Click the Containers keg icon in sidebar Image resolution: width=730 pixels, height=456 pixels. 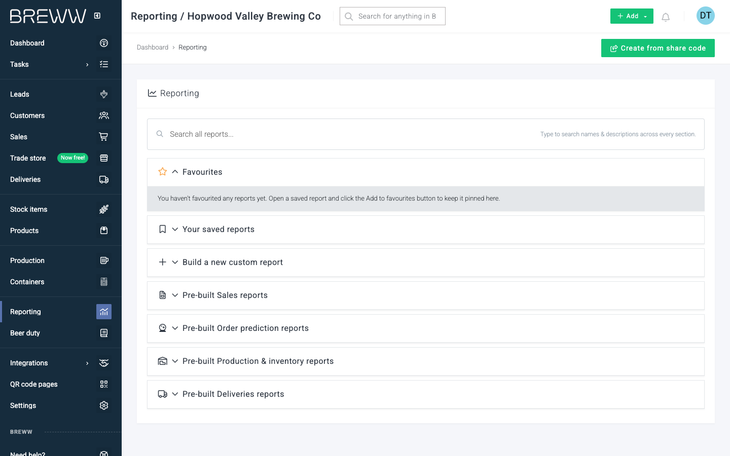pyautogui.click(x=104, y=282)
